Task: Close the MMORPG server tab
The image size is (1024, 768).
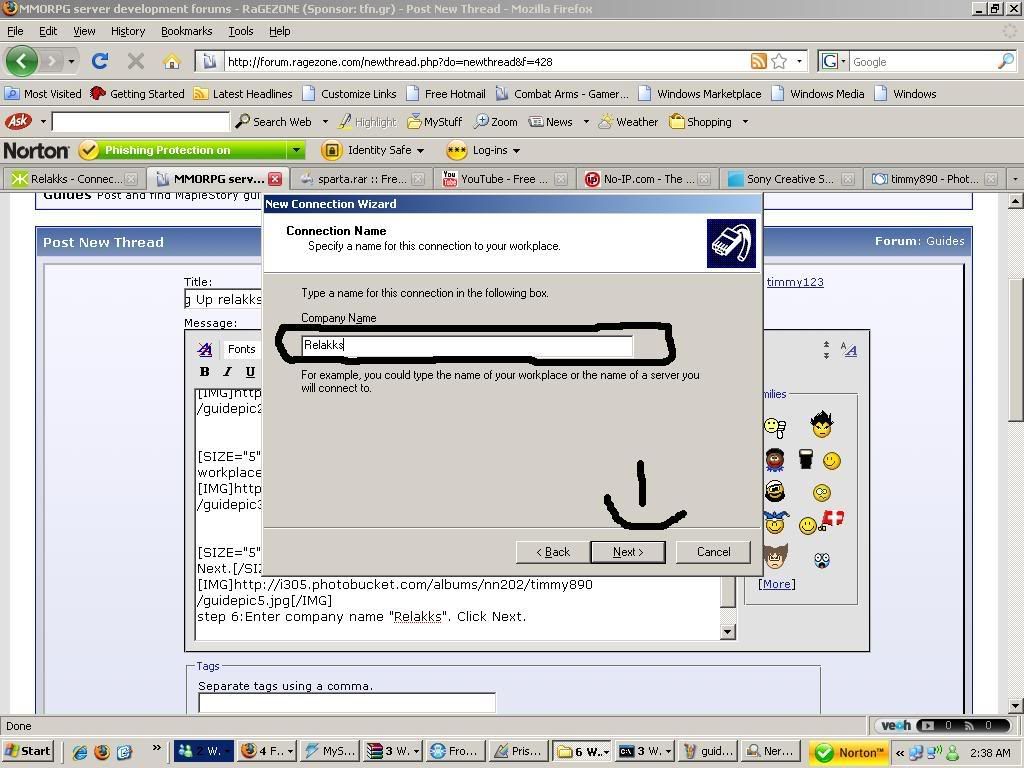Action: coord(275,179)
